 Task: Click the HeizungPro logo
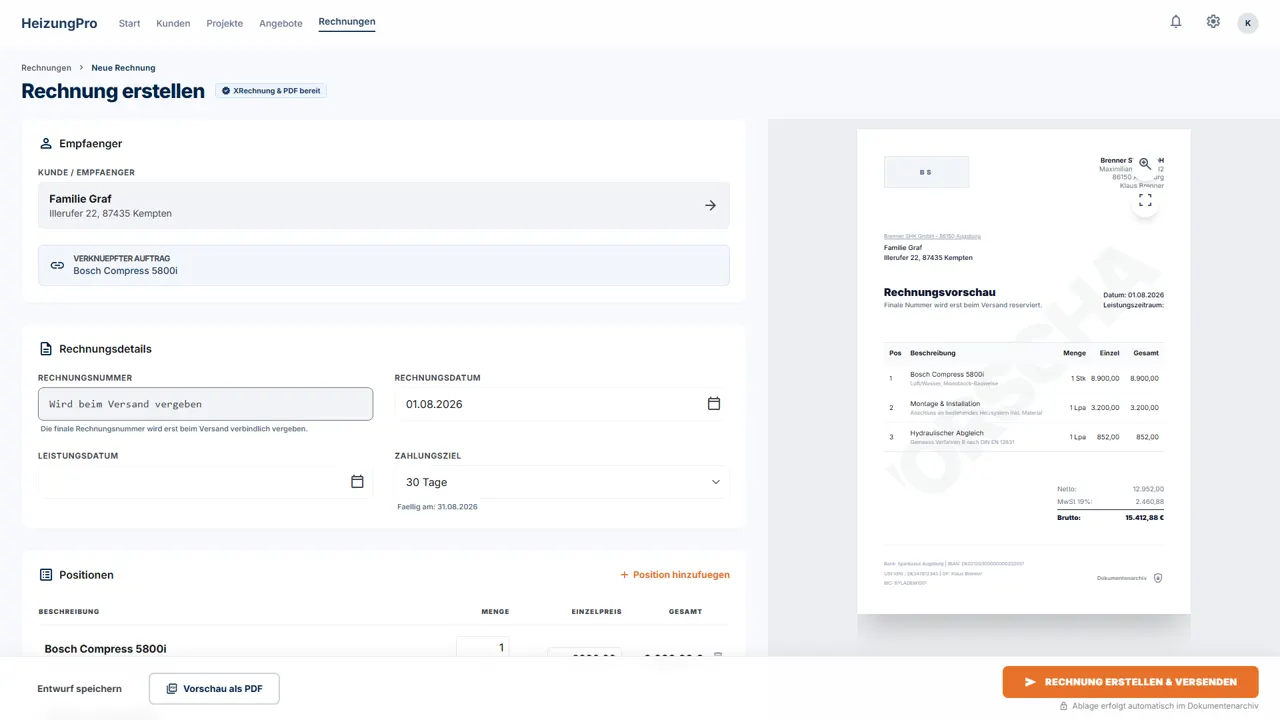(x=59, y=23)
